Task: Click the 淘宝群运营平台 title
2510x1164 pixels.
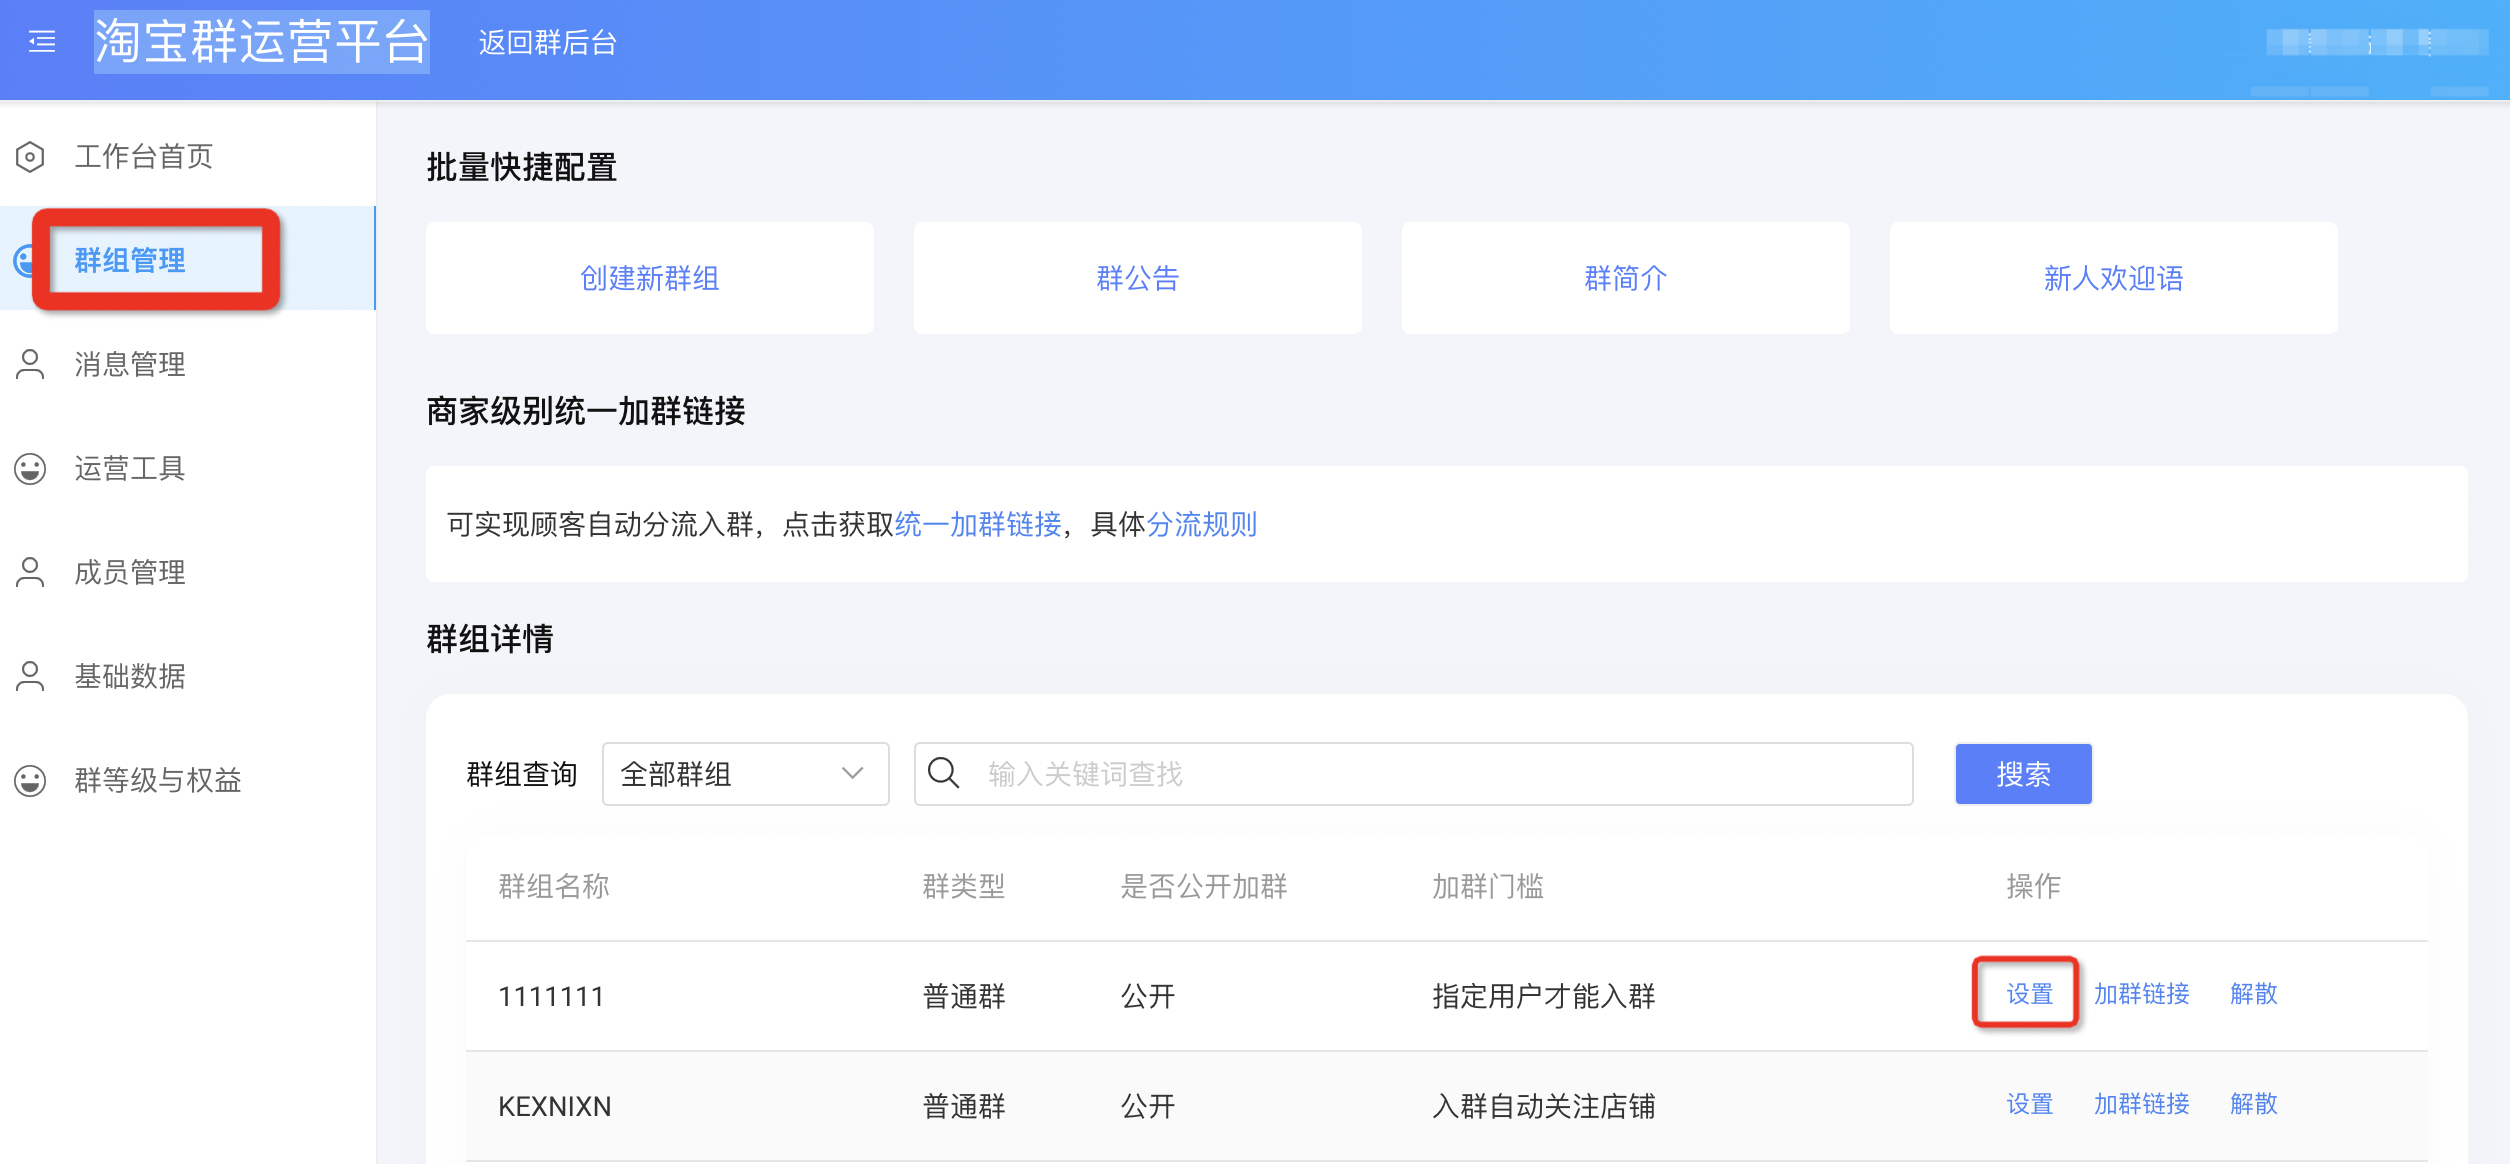Action: coord(261,42)
